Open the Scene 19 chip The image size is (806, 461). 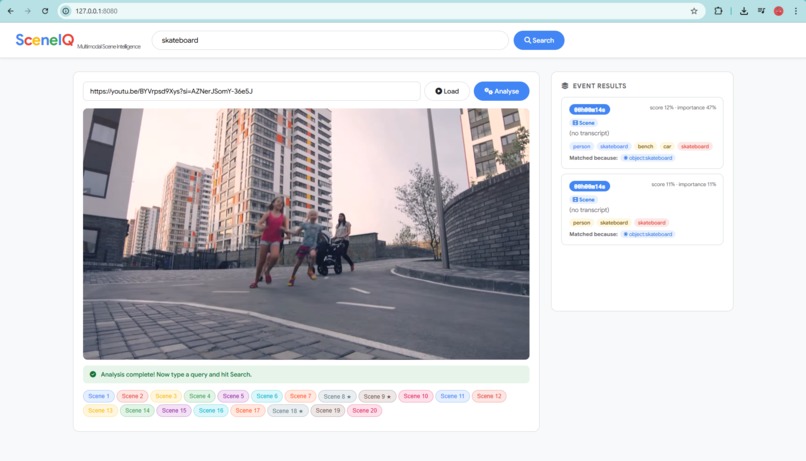coord(327,411)
